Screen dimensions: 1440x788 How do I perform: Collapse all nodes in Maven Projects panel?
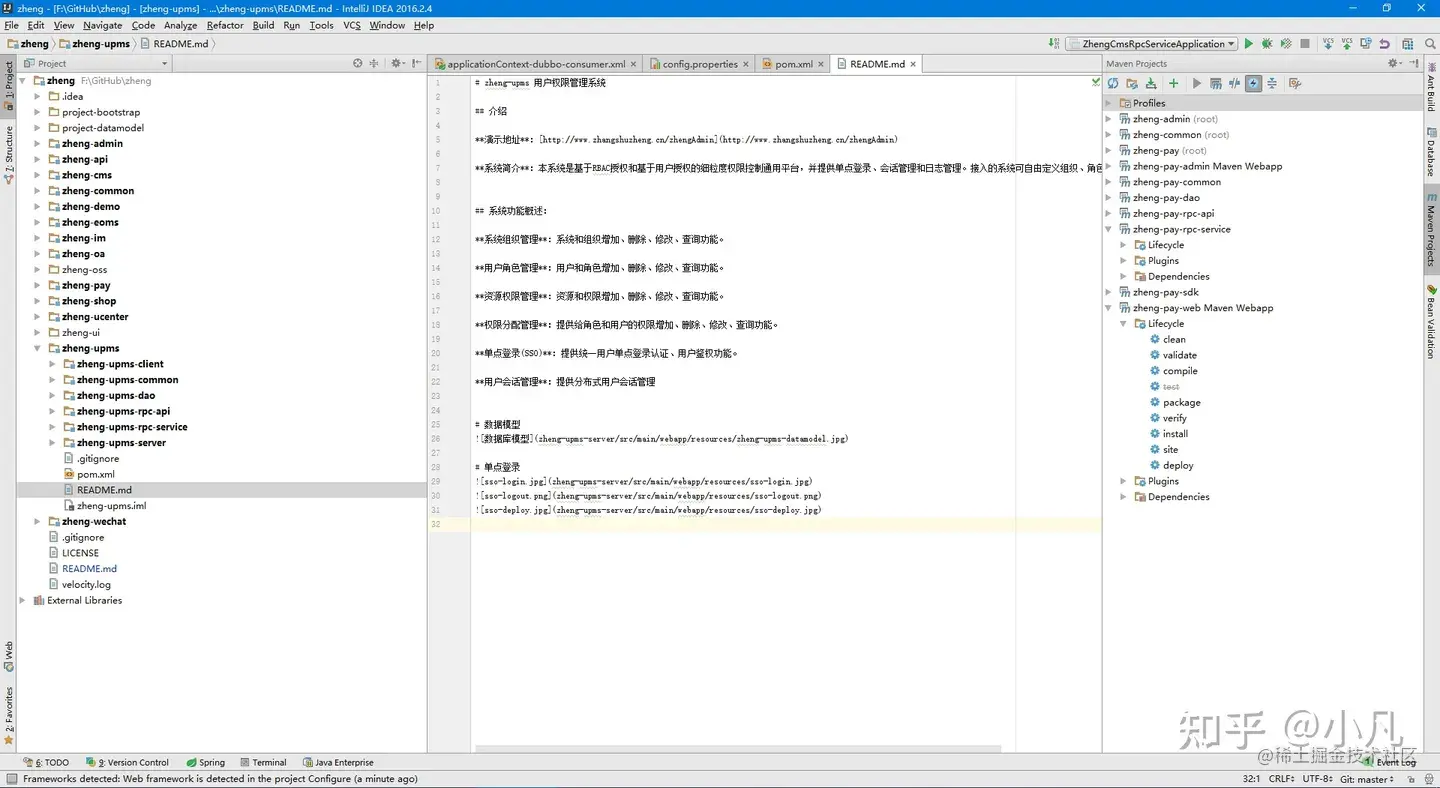pyautogui.click(x=1273, y=84)
